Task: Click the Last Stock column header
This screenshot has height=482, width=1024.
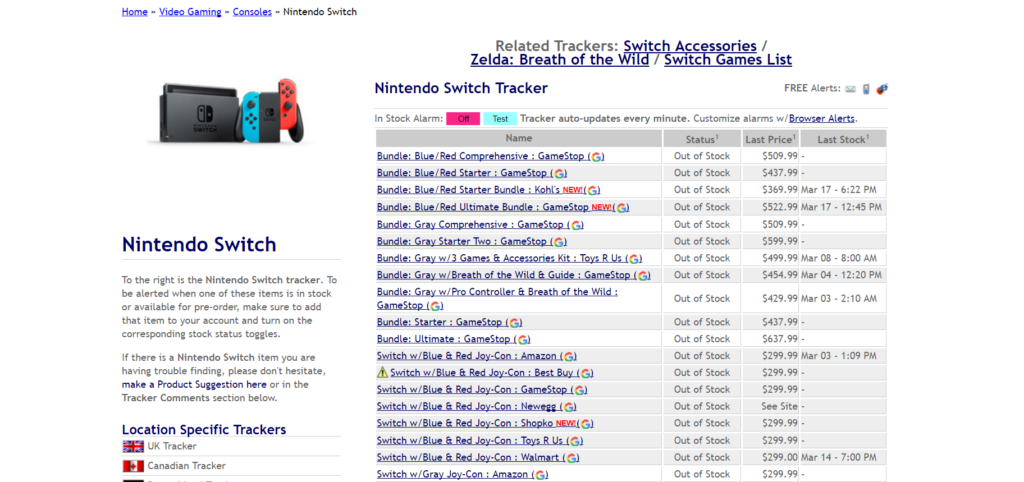Action: (843, 138)
